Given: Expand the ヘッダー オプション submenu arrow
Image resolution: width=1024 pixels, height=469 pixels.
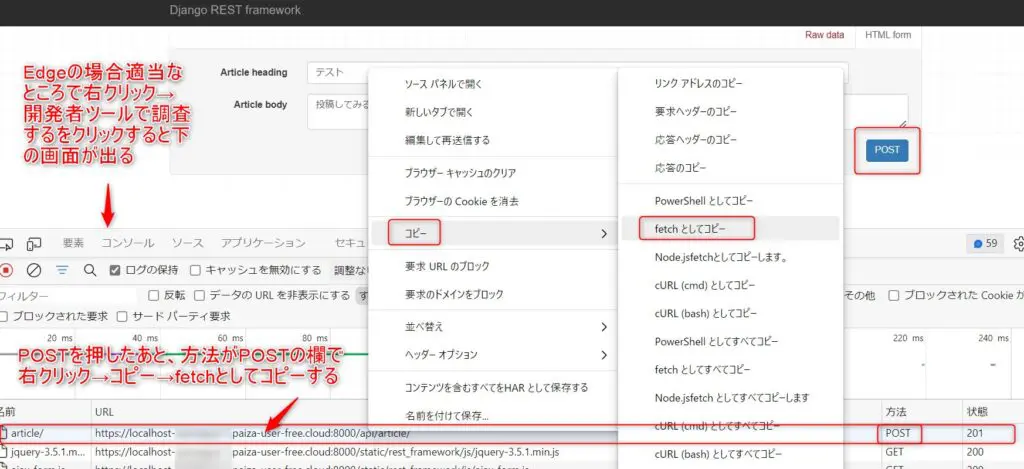Looking at the screenshot, I should [603, 355].
